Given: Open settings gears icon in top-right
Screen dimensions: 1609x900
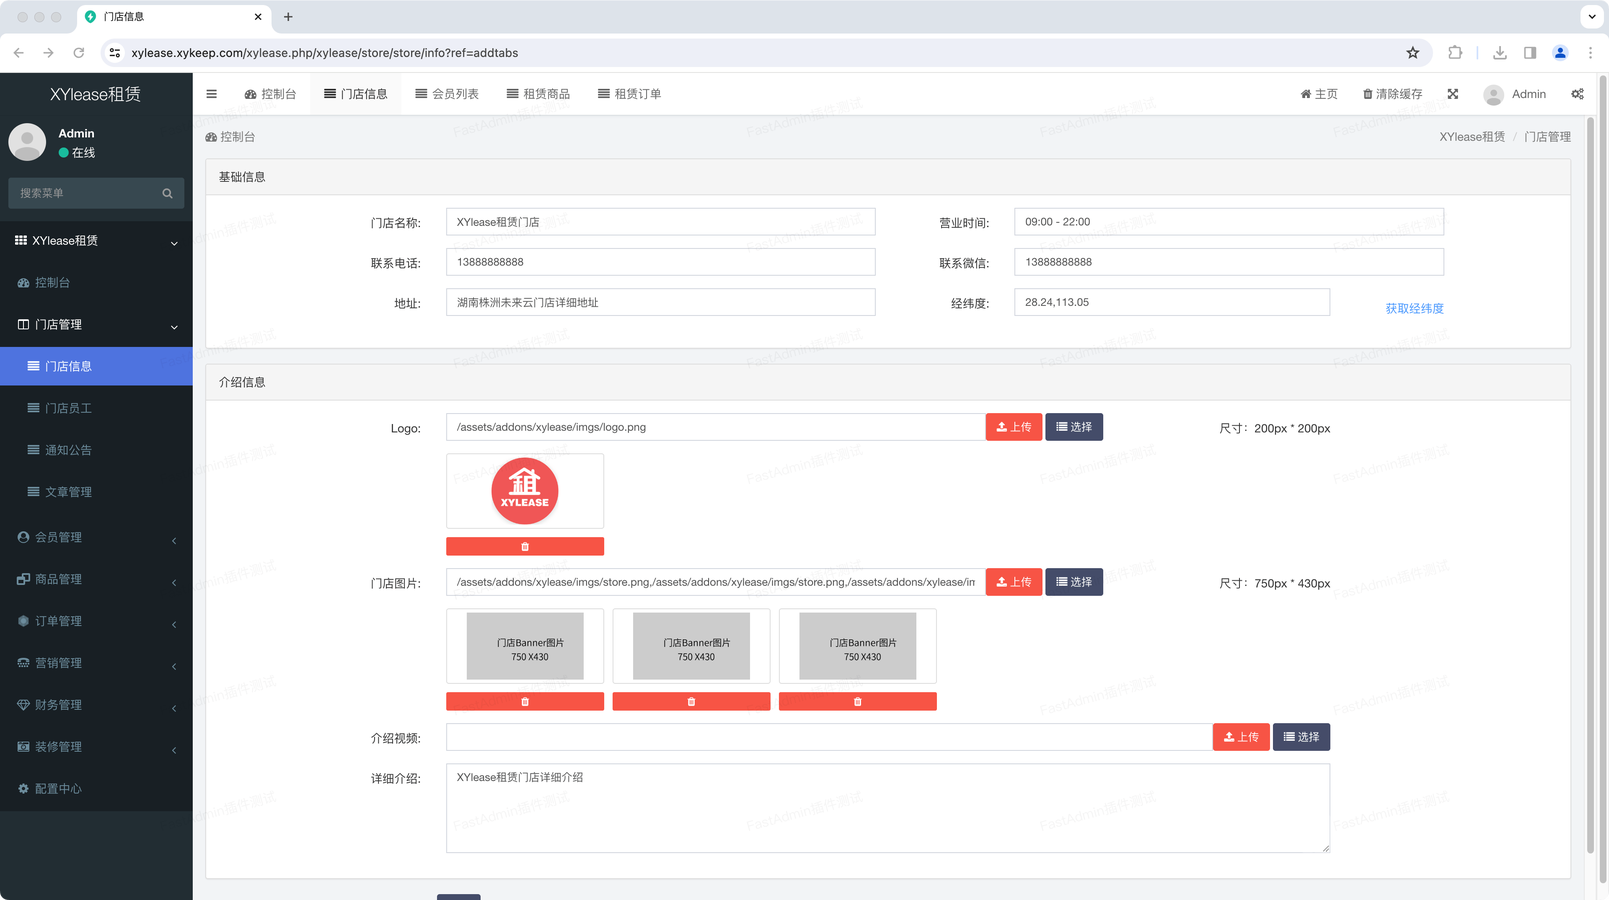Looking at the screenshot, I should tap(1577, 94).
